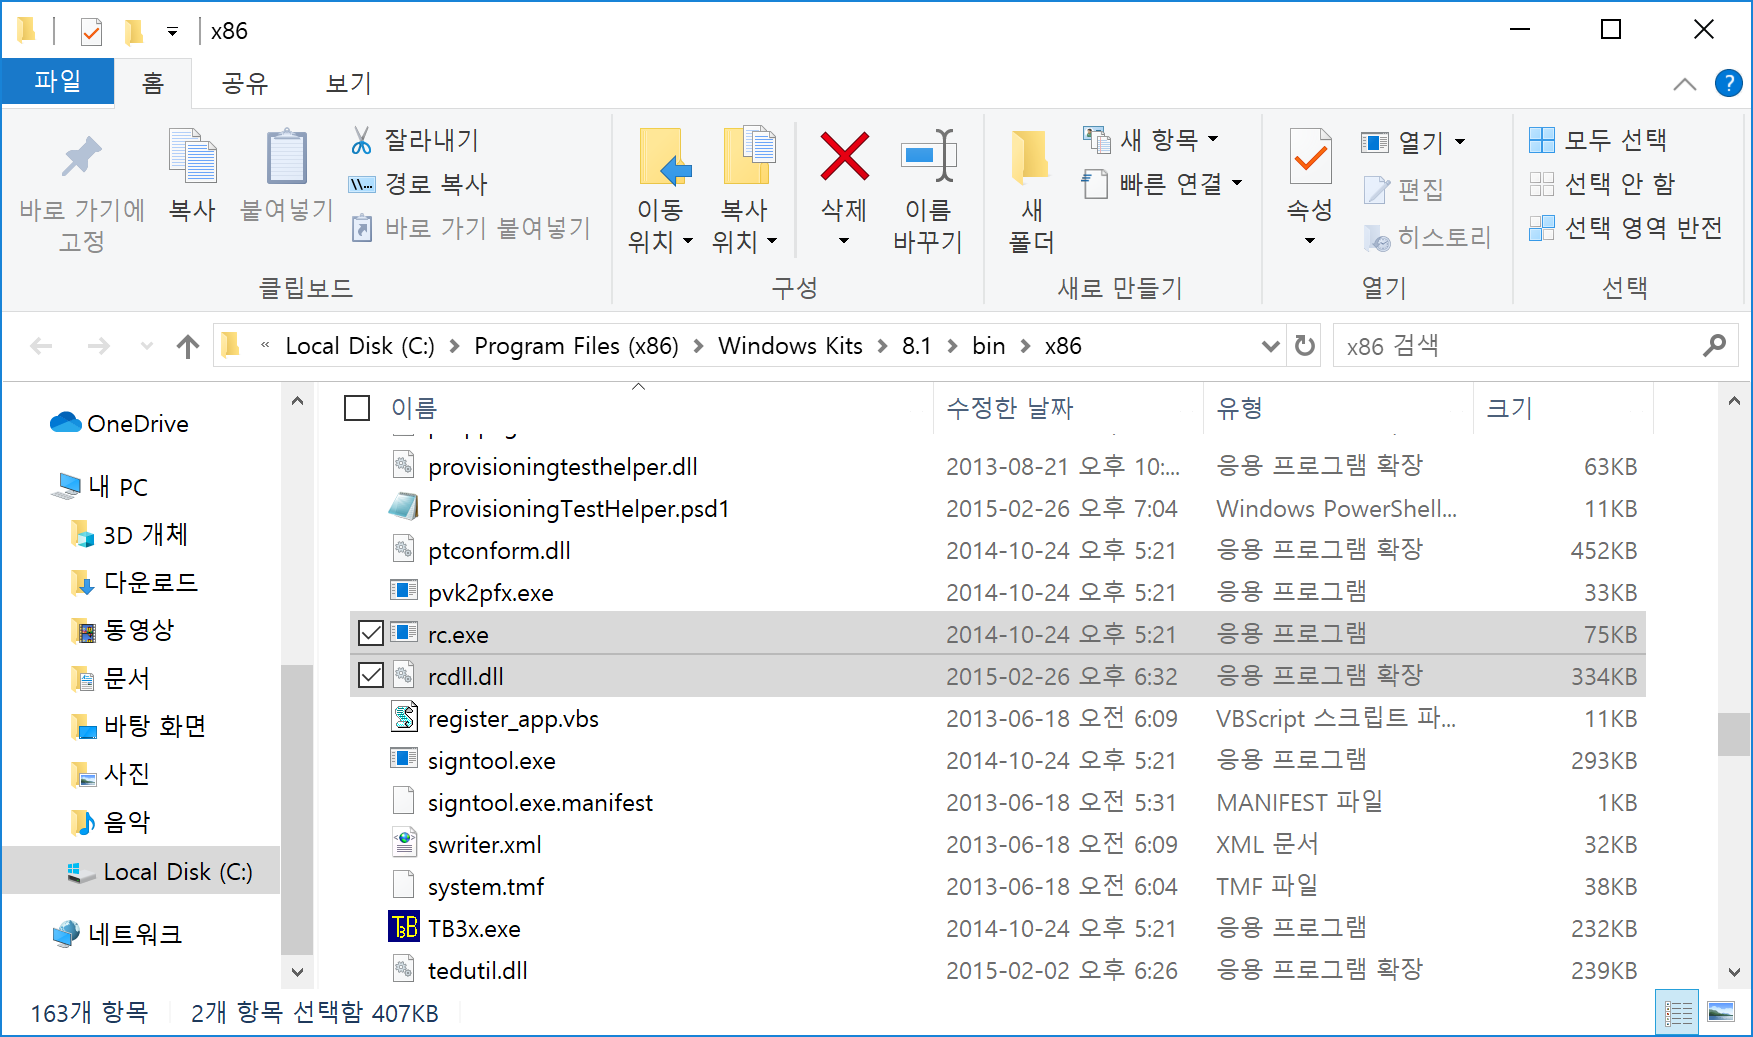Image resolution: width=1753 pixels, height=1037 pixels.
Task: Open the Open (열기) dropdown arrow
Action: pos(1460,142)
